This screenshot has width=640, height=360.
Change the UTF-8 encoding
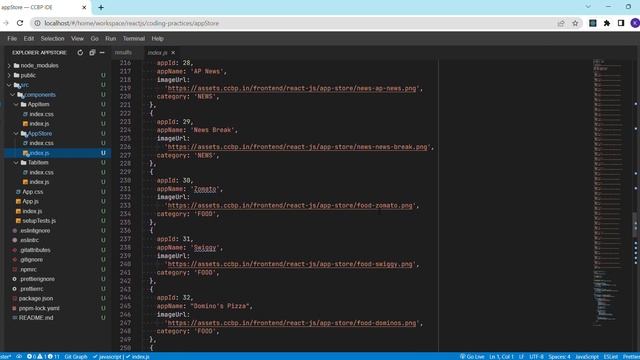pyautogui.click(x=536, y=357)
